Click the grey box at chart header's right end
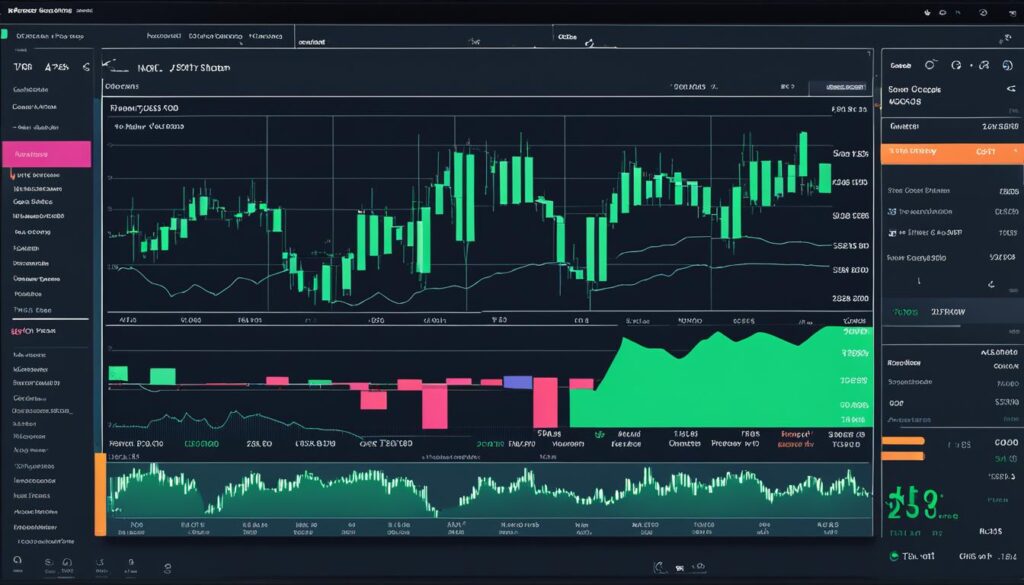This screenshot has height=585, width=1024. 839,87
